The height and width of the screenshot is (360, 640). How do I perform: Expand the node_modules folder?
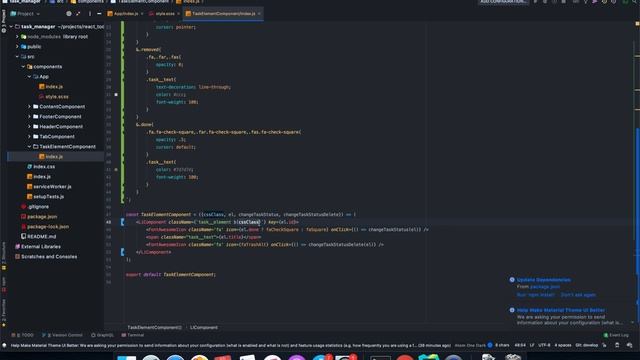pyautogui.click(x=17, y=36)
